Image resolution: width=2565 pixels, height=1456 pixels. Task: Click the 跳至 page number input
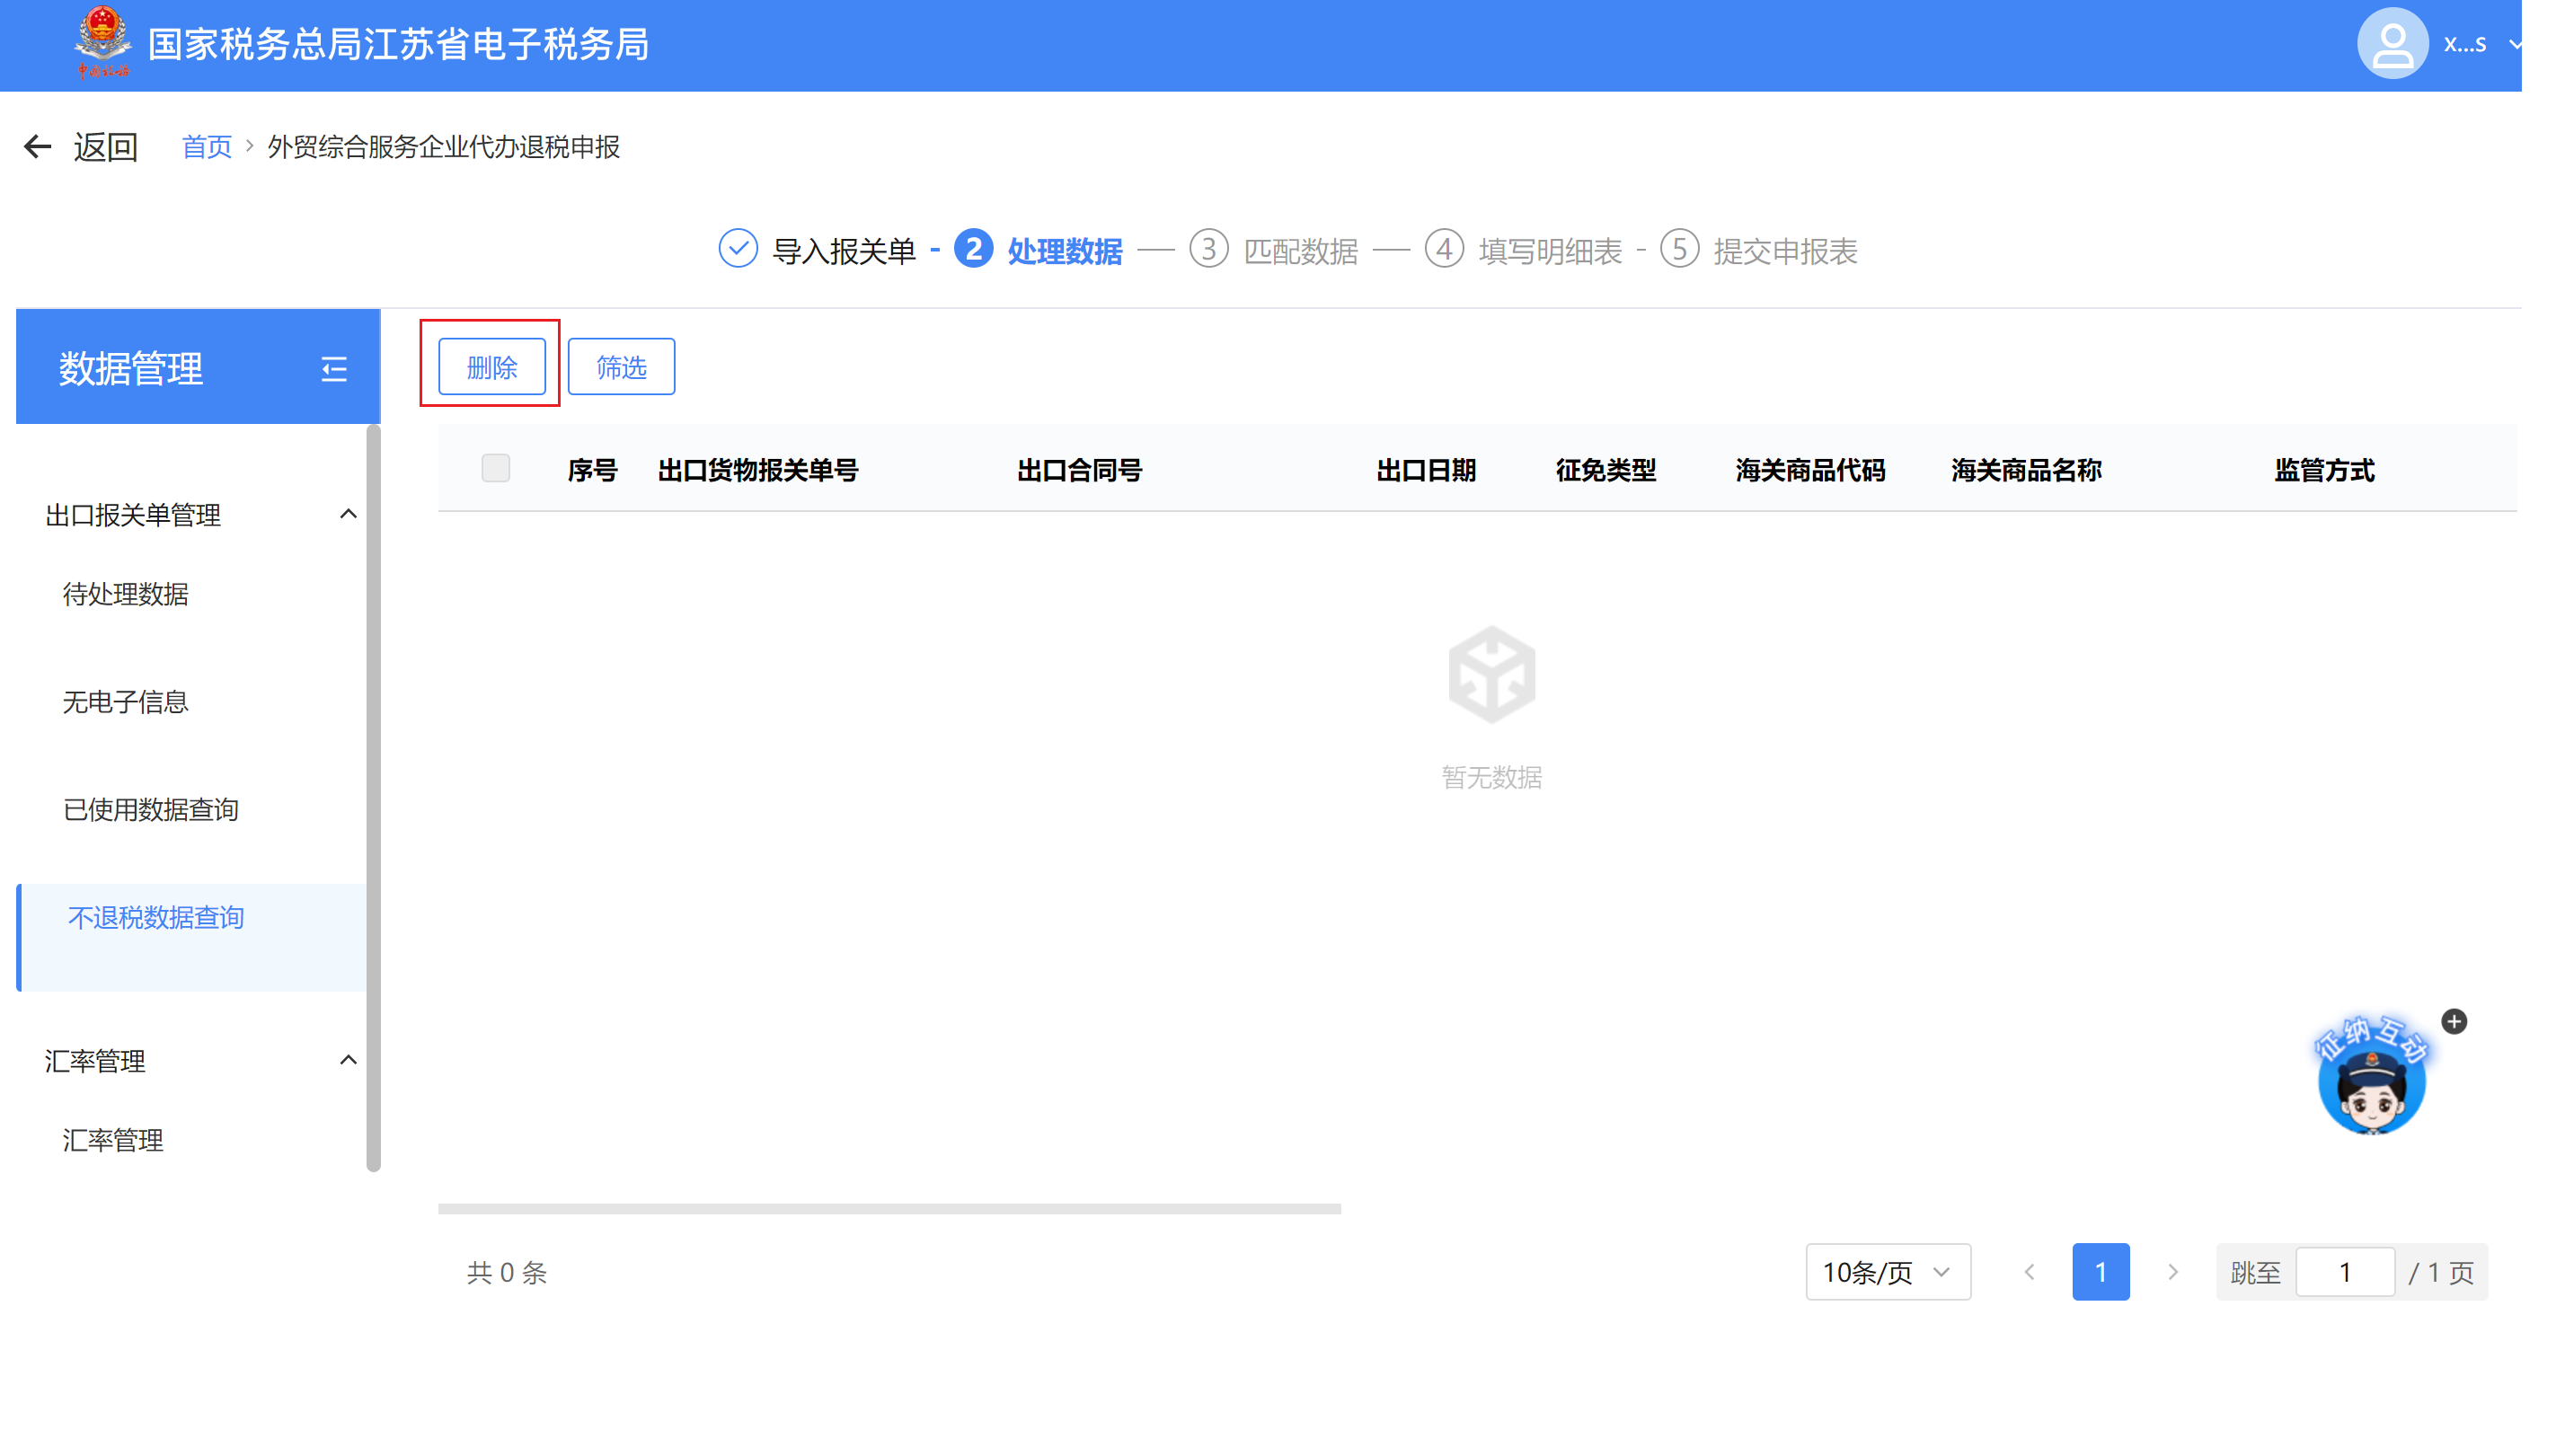click(2344, 1272)
